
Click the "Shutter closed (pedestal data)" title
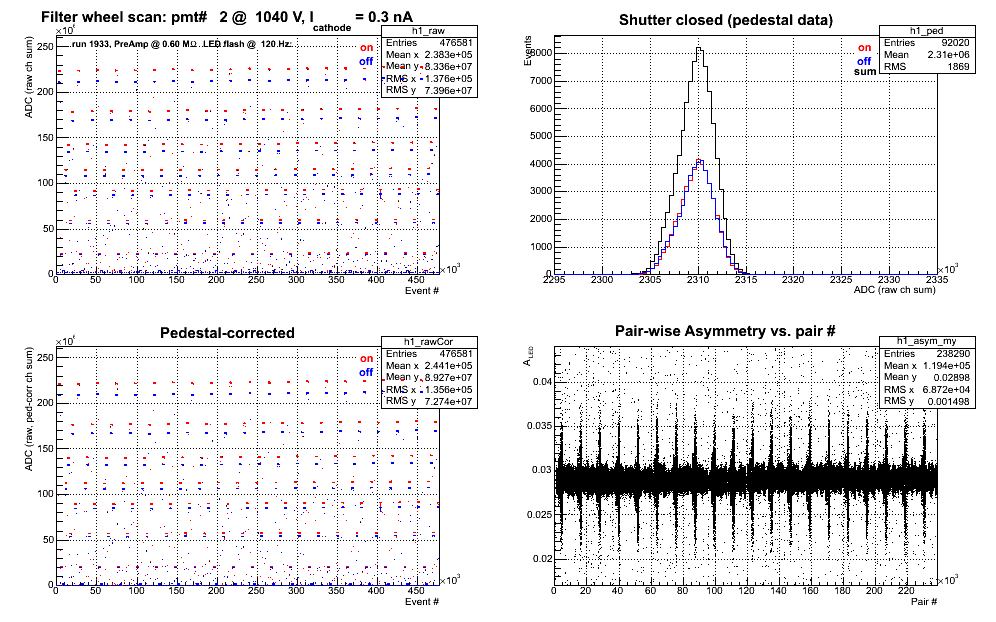coord(725,20)
